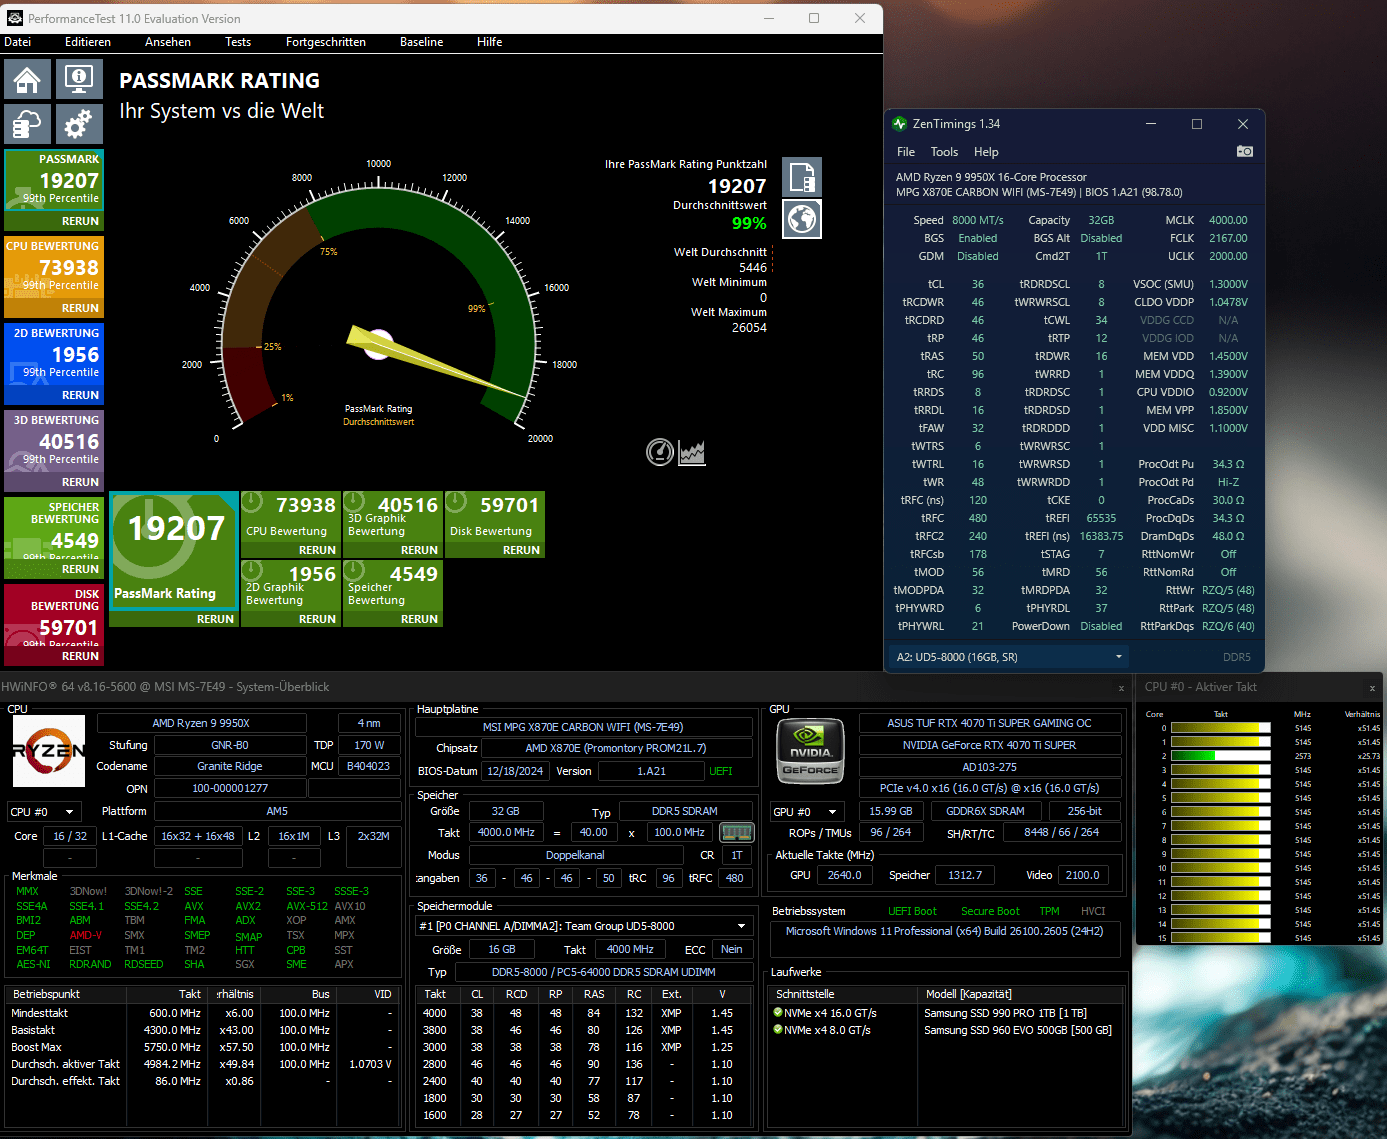Click the power icon on the 3D Graphik tile
Viewport: 1387px width, 1139px height.
point(355,502)
